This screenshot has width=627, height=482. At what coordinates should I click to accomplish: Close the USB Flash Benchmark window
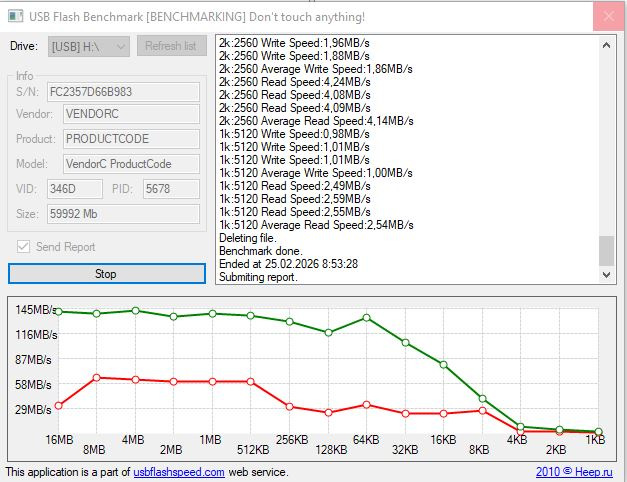[609, 16]
